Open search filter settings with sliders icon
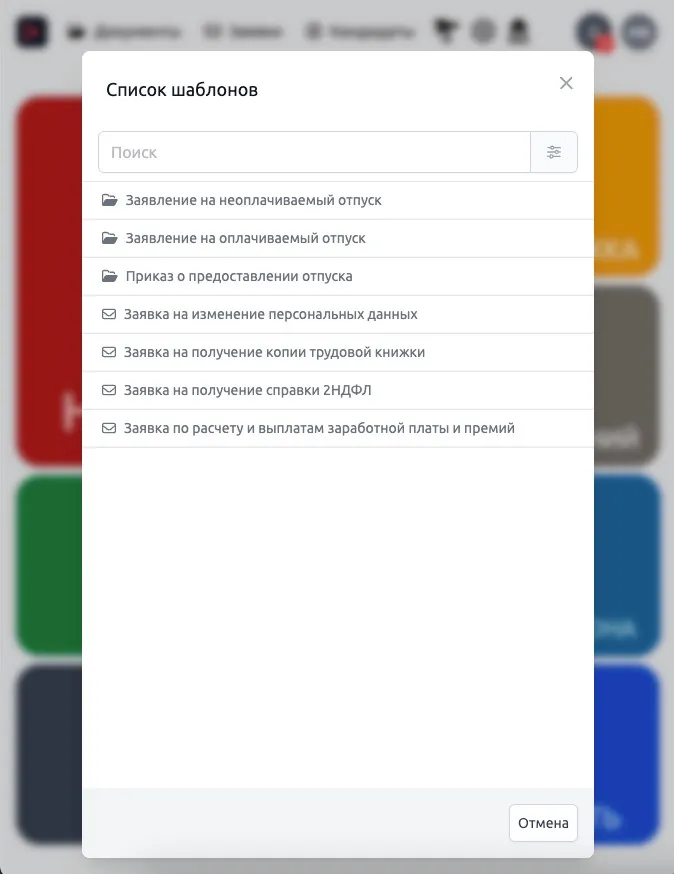674x874 pixels. (554, 153)
